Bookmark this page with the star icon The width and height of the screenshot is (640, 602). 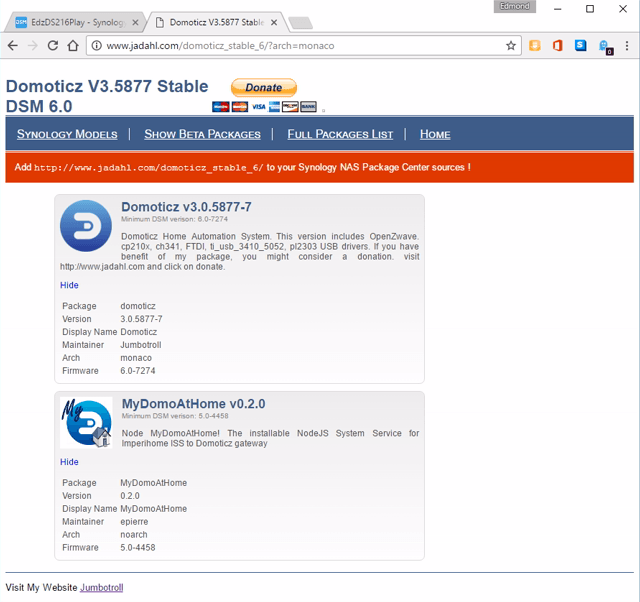pos(511,45)
